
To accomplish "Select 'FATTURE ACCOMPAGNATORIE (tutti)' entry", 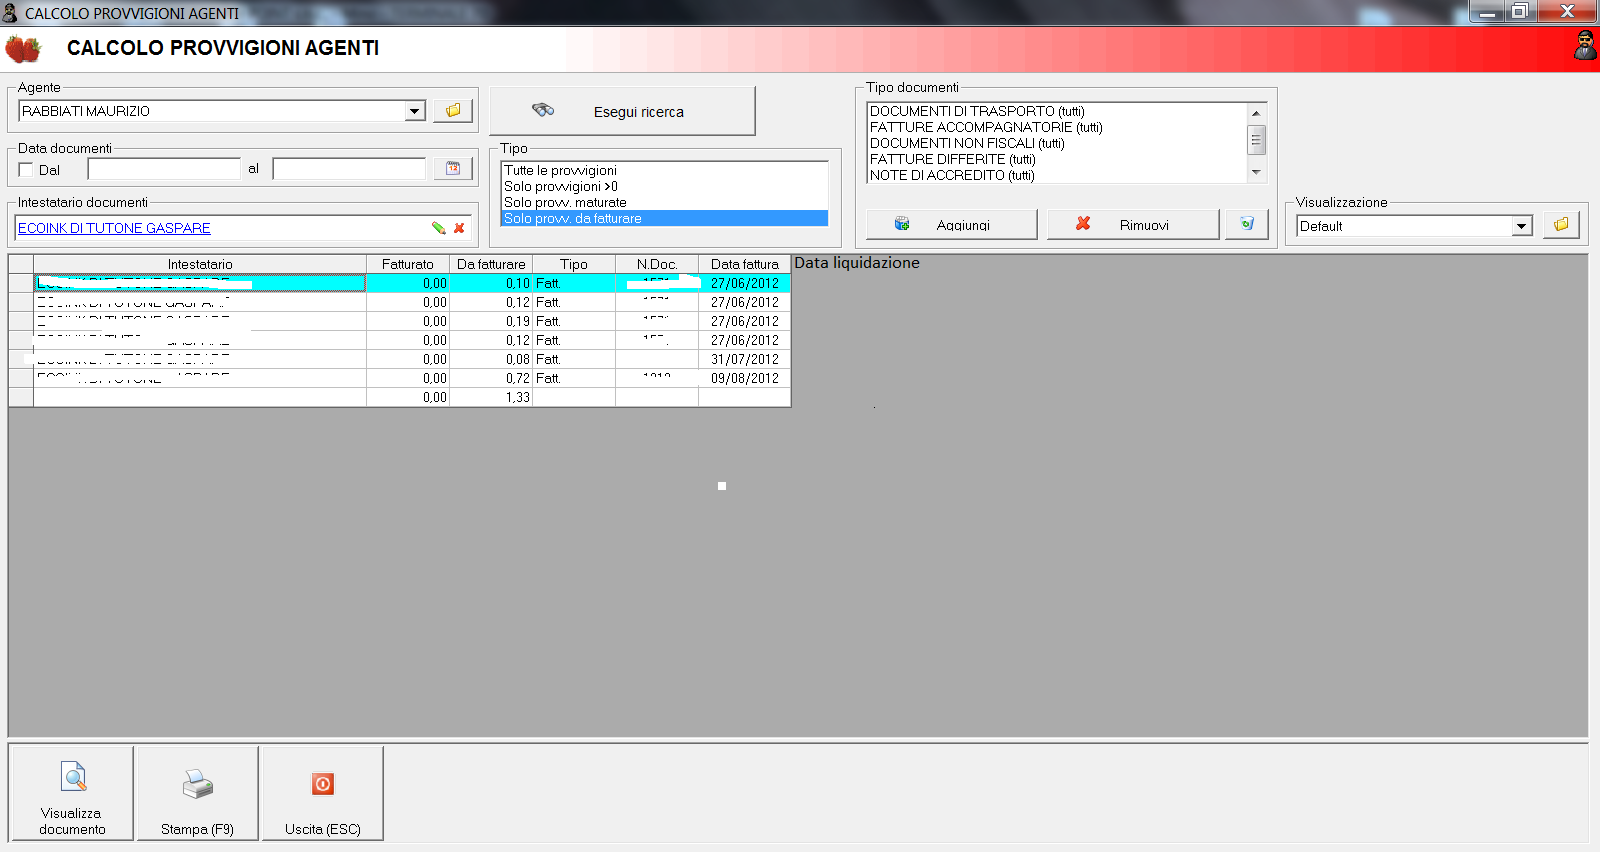I will pyautogui.click(x=1057, y=127).
